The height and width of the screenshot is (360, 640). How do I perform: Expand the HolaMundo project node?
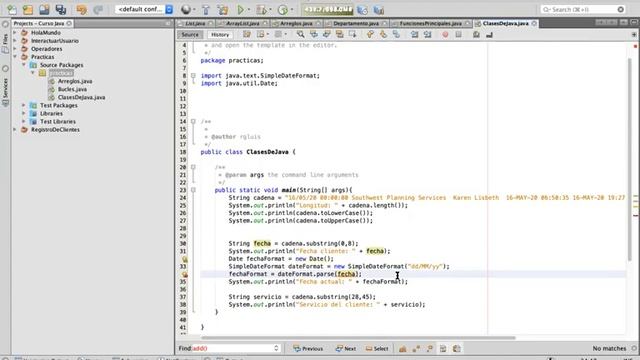tap(15, 33)
